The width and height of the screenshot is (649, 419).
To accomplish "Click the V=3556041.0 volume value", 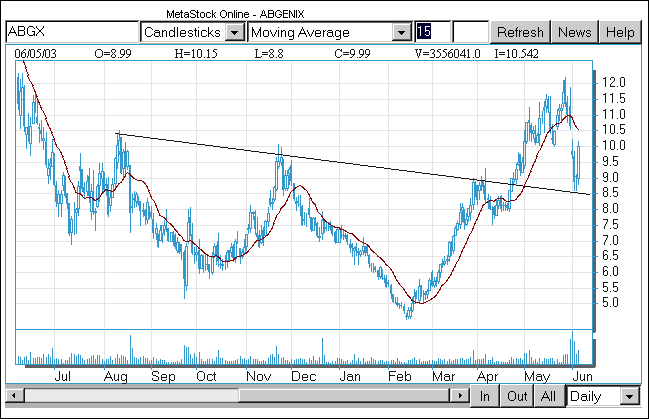I will point(447,54).
